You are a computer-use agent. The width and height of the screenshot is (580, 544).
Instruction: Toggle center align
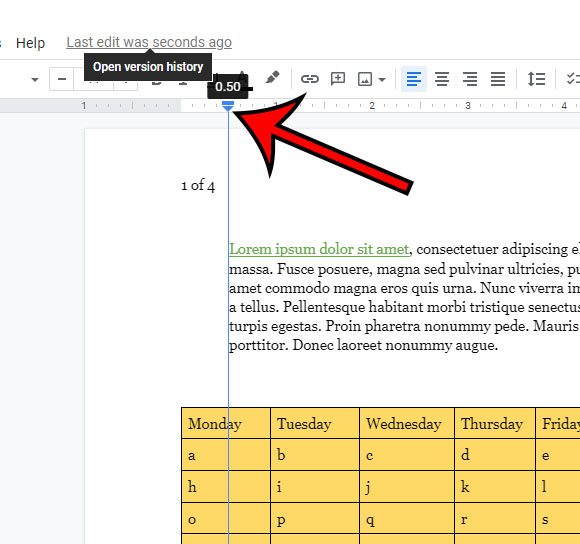tap(442, 79)
